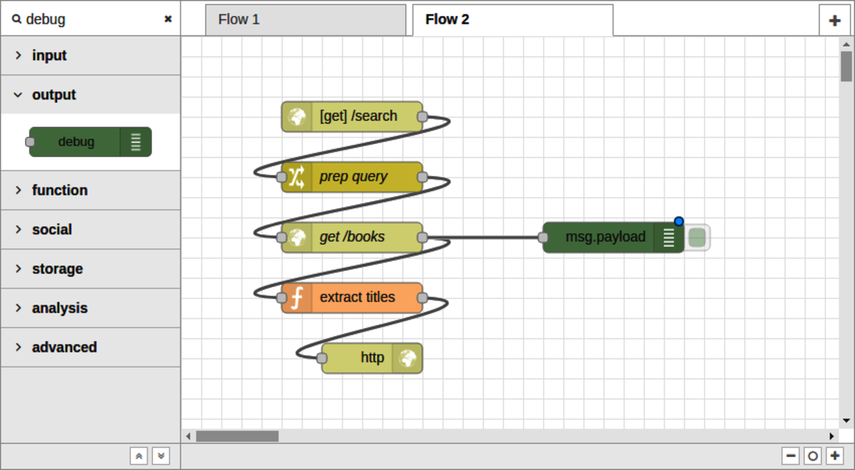The height and width of the screenshot is (470, 855).
Task: Expand the storage palette category
Action: (90, 269)
